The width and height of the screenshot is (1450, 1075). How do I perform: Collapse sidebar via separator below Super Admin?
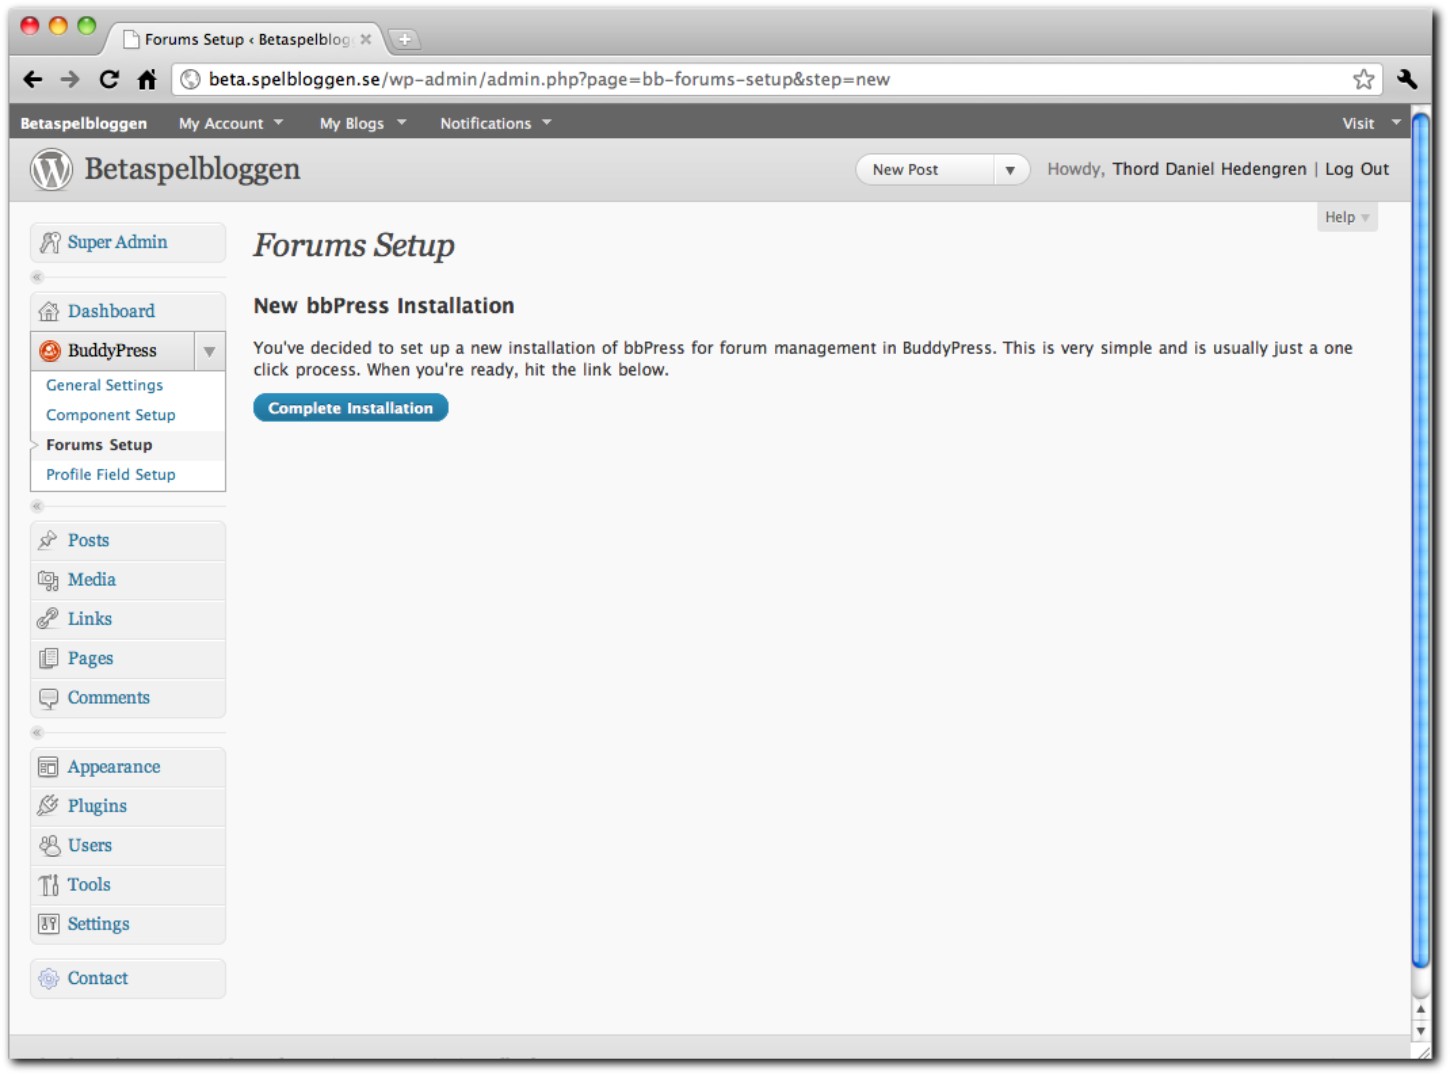[x=38, y=277]
